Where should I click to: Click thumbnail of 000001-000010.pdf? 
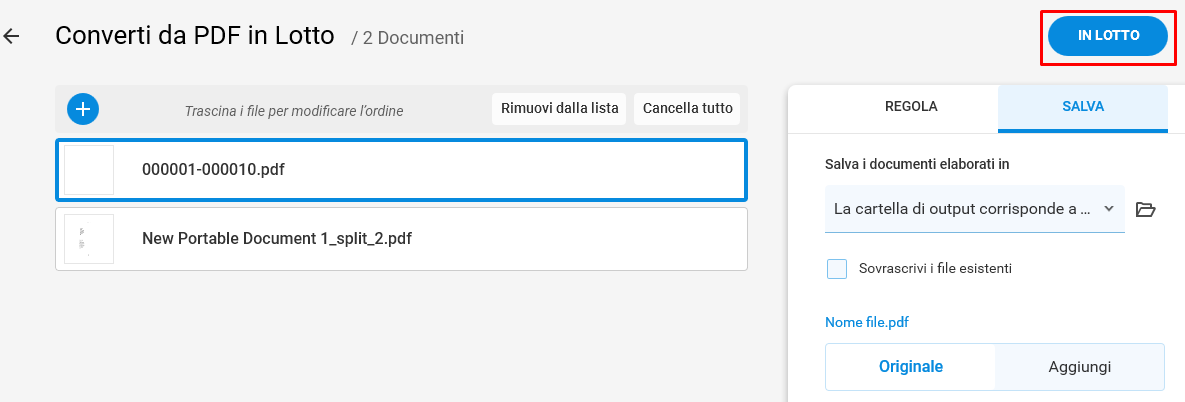pos(89,170)
